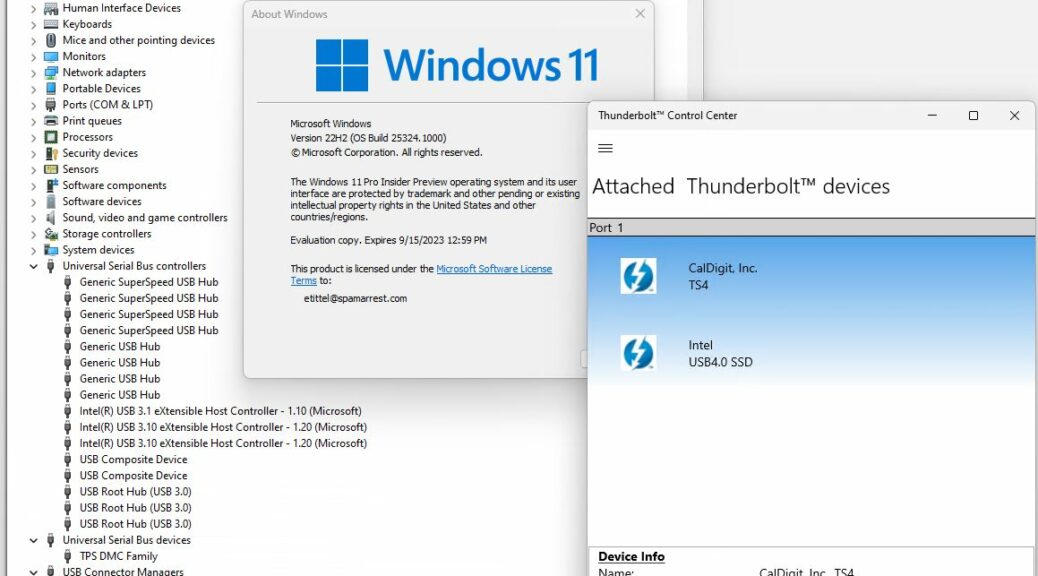1038x576 pixels.
Task: Click the Monitors category icon
Action: [x=51, y=57]
